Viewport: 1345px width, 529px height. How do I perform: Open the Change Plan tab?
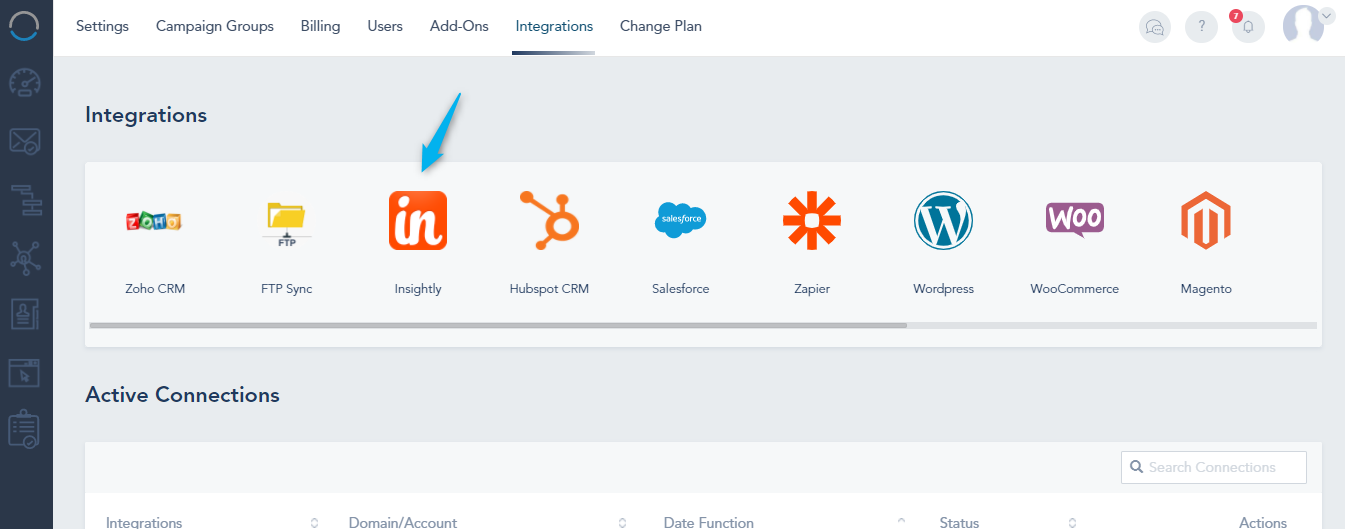(661, 26)
